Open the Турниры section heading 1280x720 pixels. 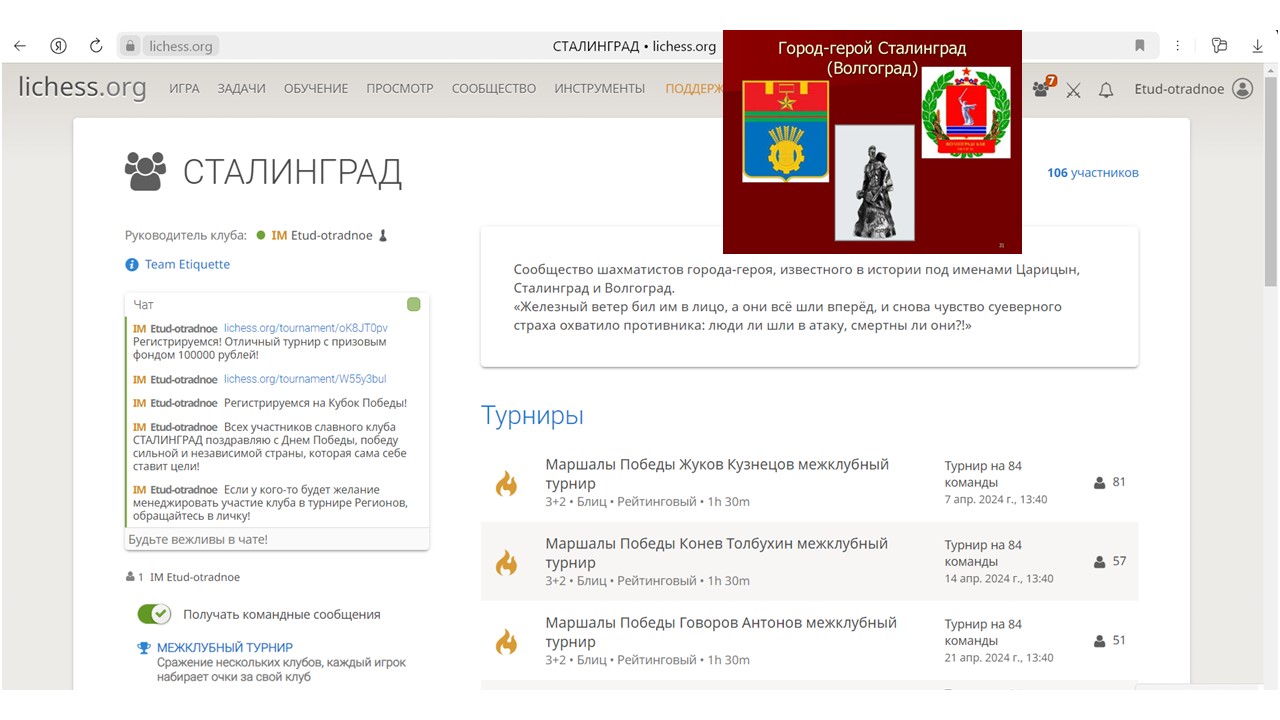(532, 415)
